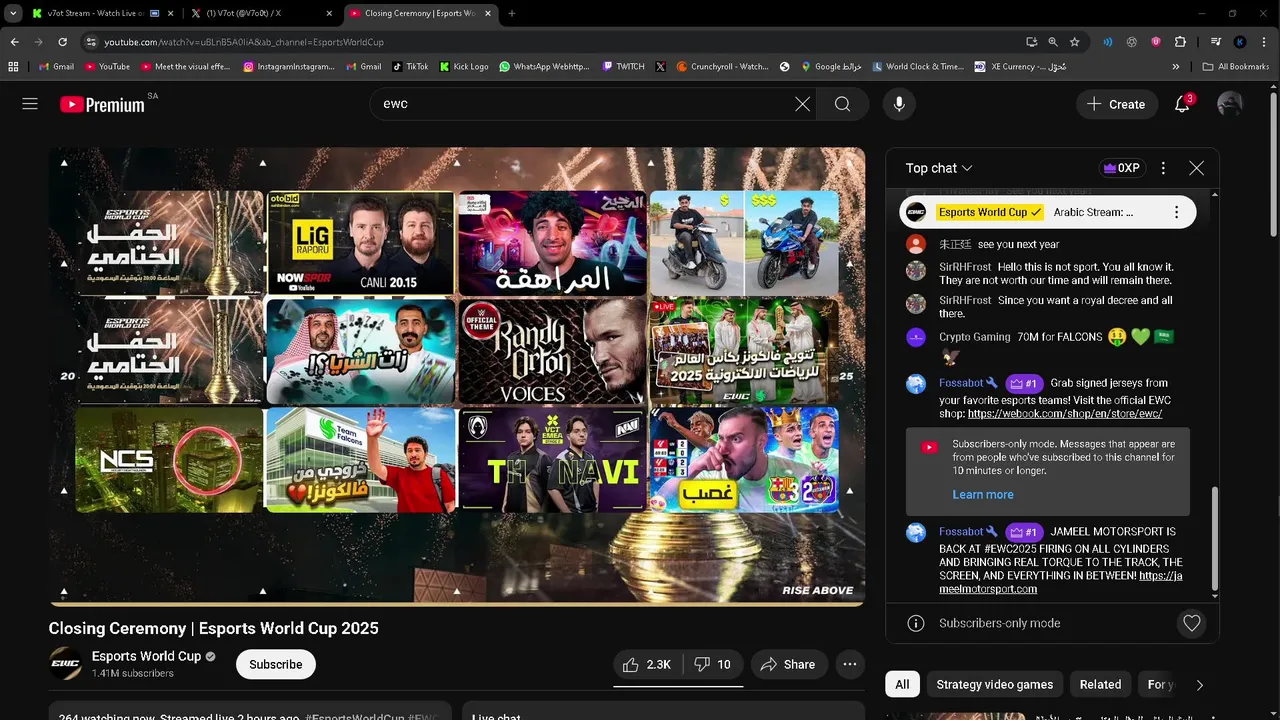Select the All filter chip
Viewport: 1280px width, 720px height.
pos(902,684)
